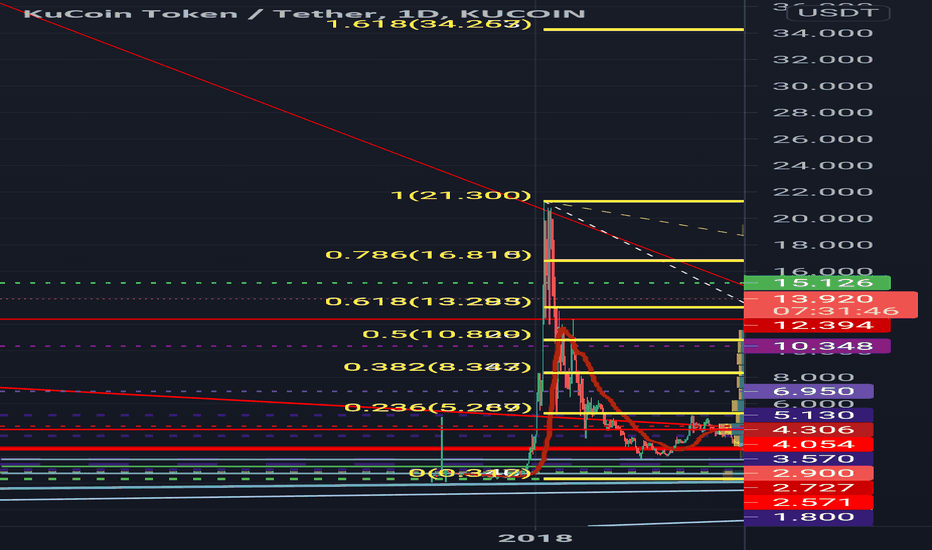Click the green 15.126 price label
This screenshot has height=550, width=932.
[817, 282]
